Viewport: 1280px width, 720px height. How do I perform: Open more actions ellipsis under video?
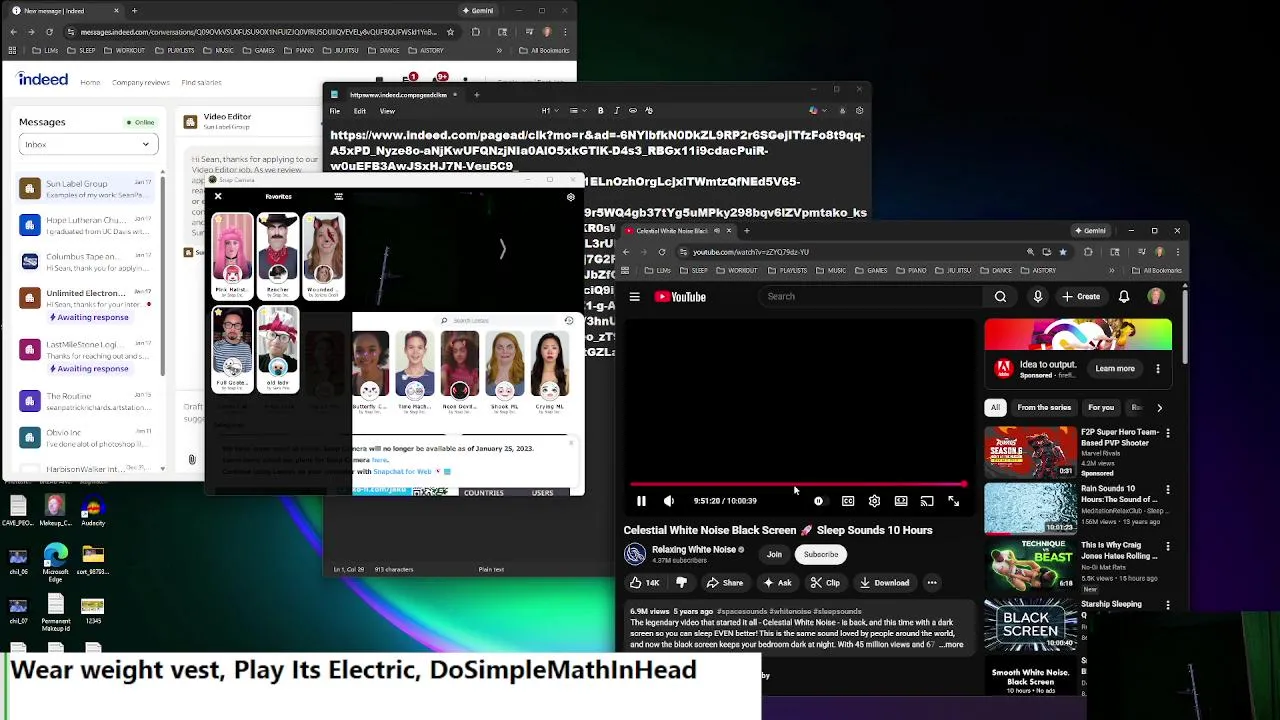(931, 583)
